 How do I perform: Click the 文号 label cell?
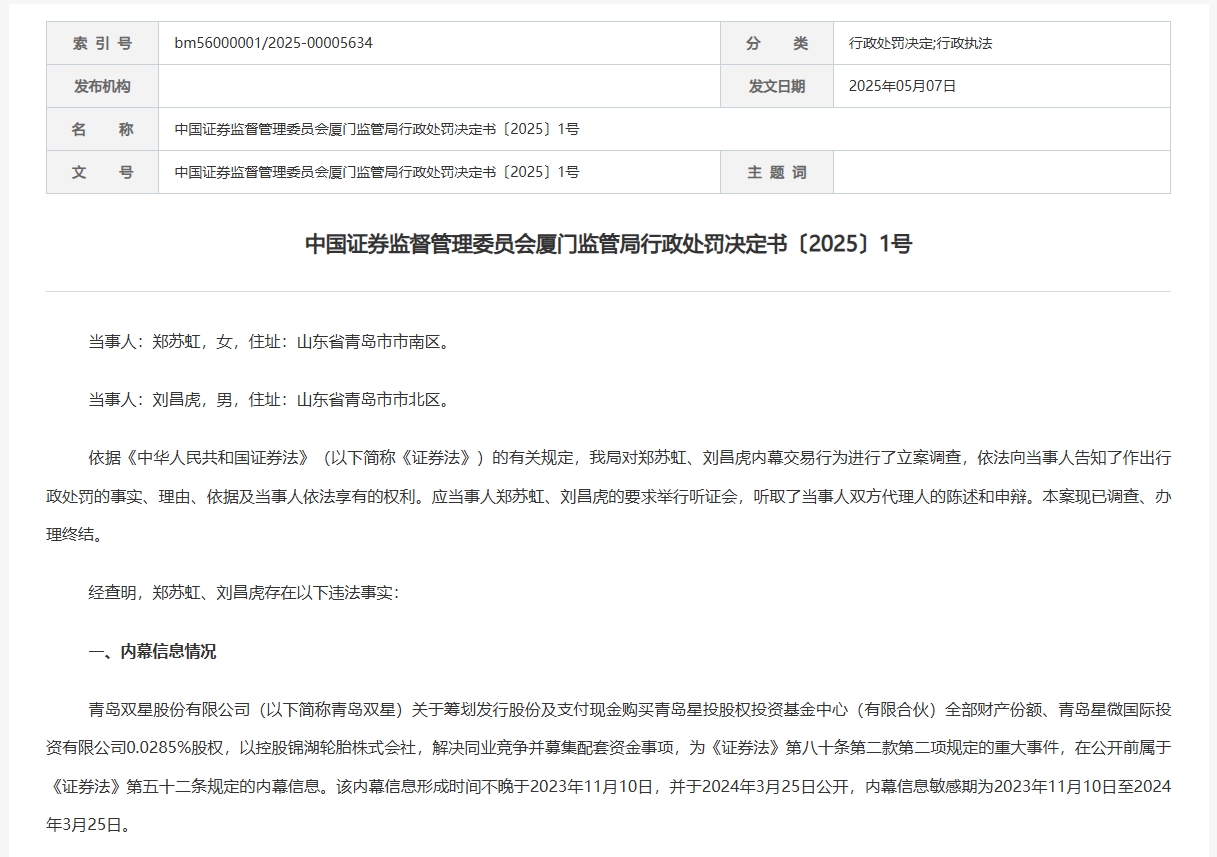pos(102,172)
